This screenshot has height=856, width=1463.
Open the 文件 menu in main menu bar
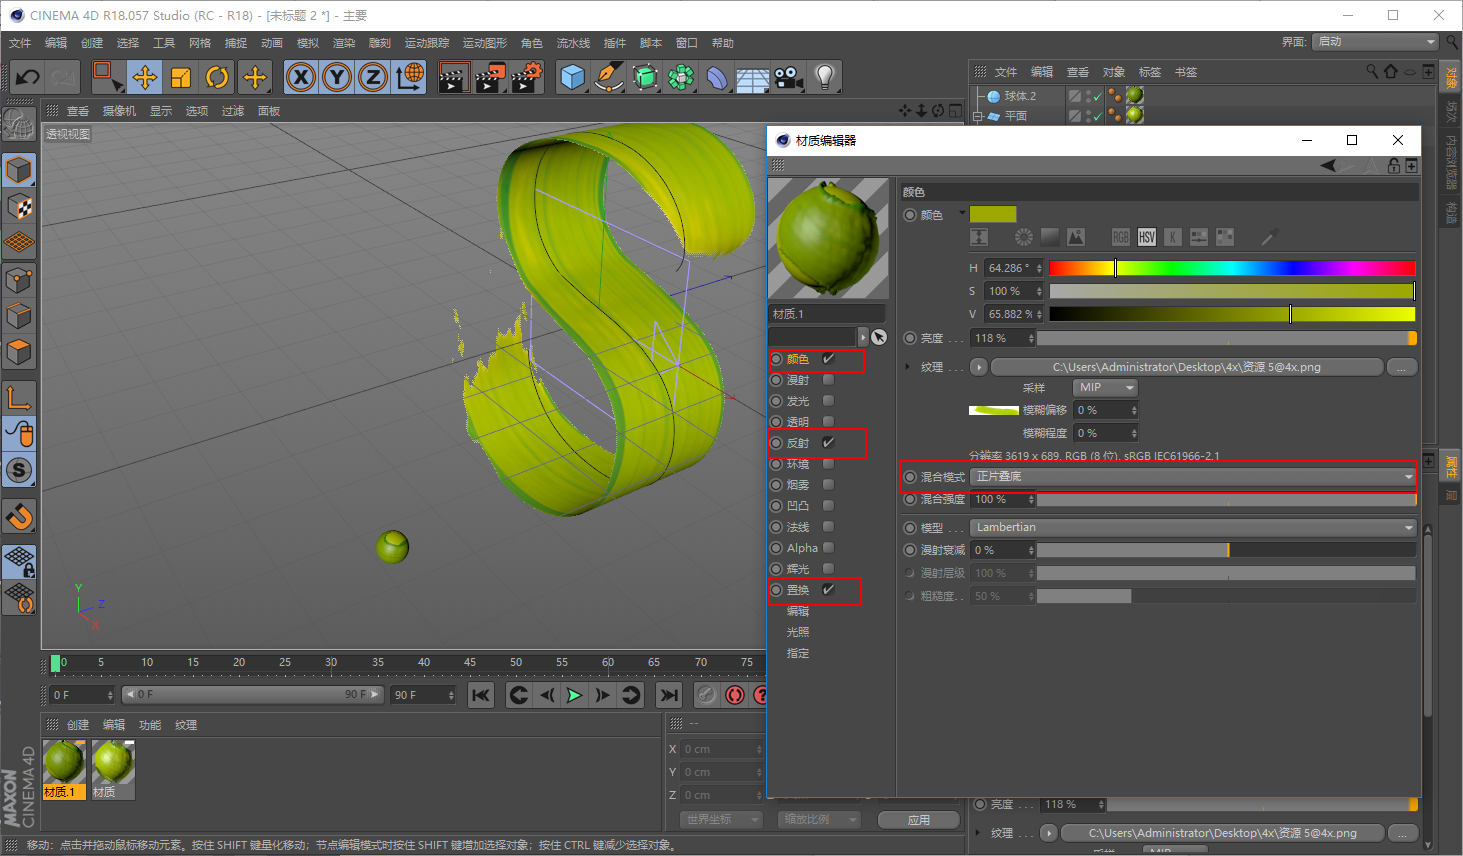(20, 43)
